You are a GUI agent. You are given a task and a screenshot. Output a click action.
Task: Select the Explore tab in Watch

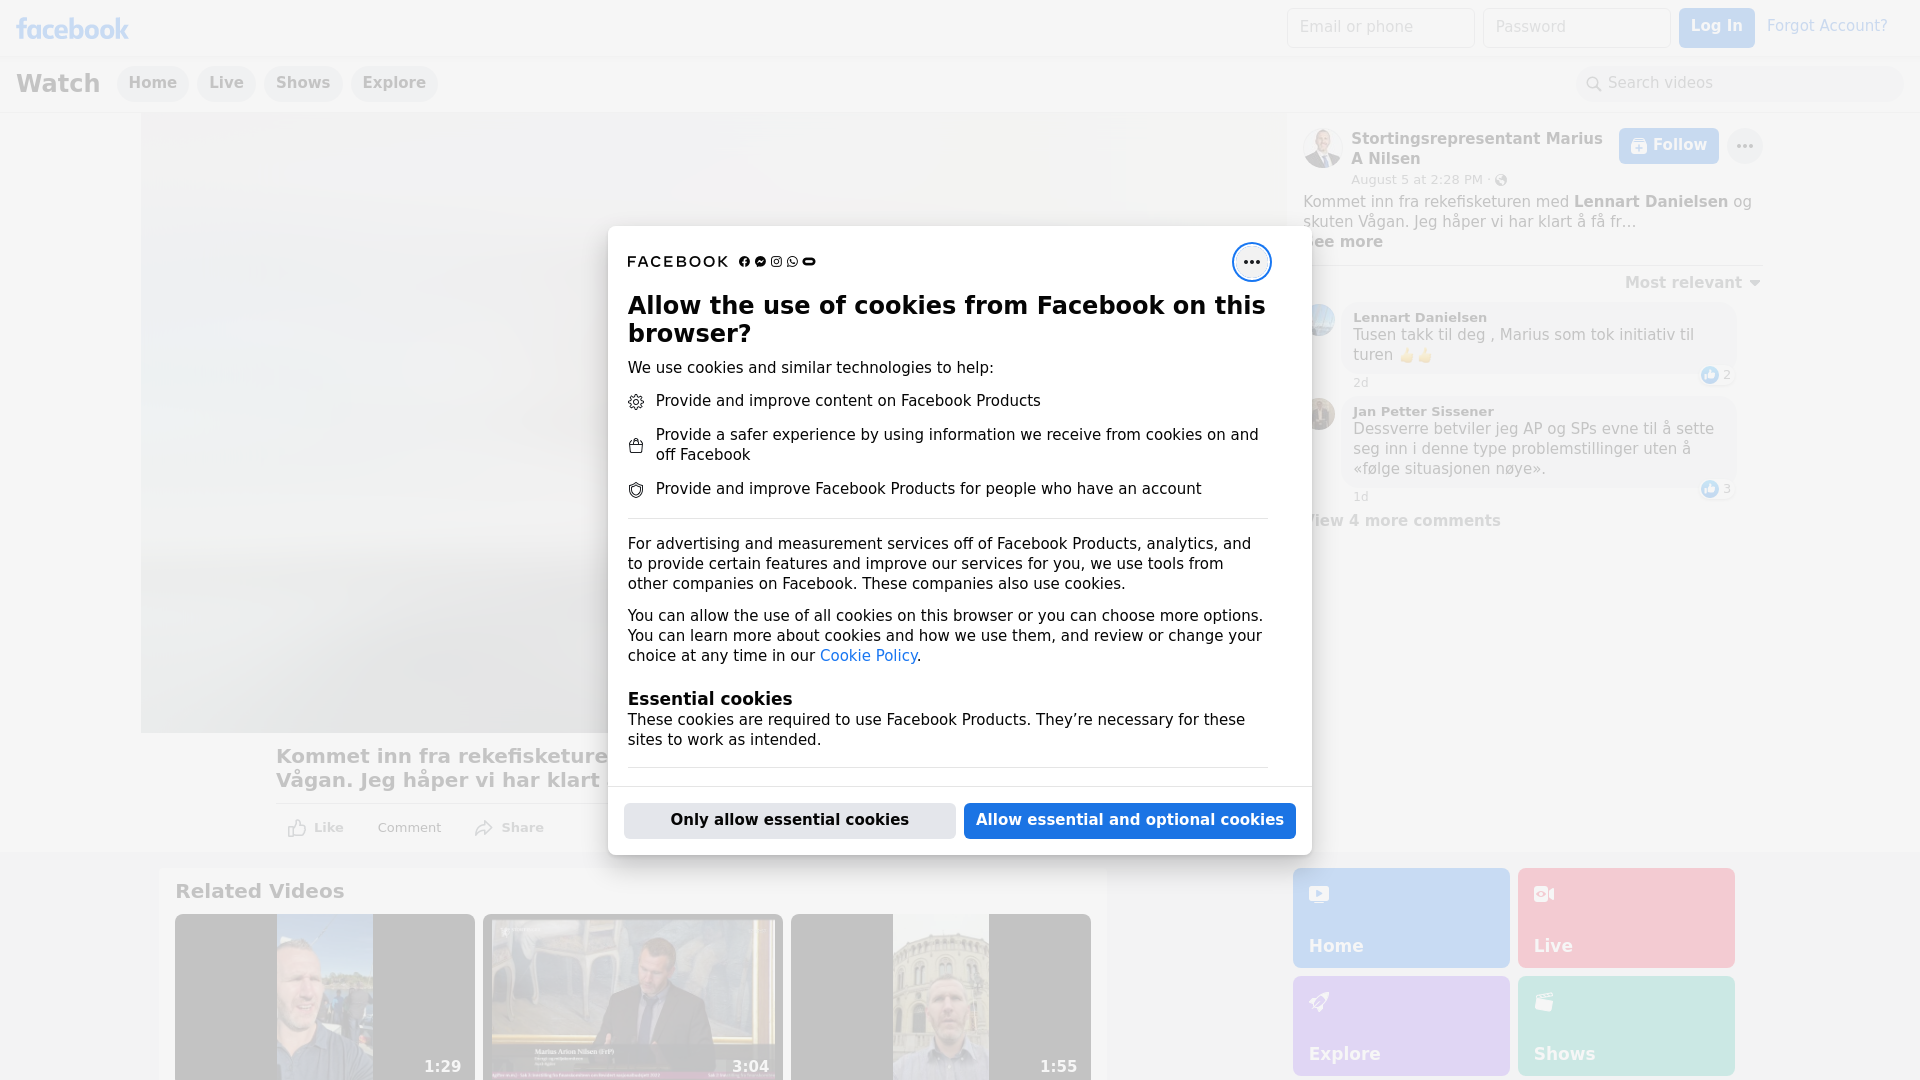pos(394,83)
